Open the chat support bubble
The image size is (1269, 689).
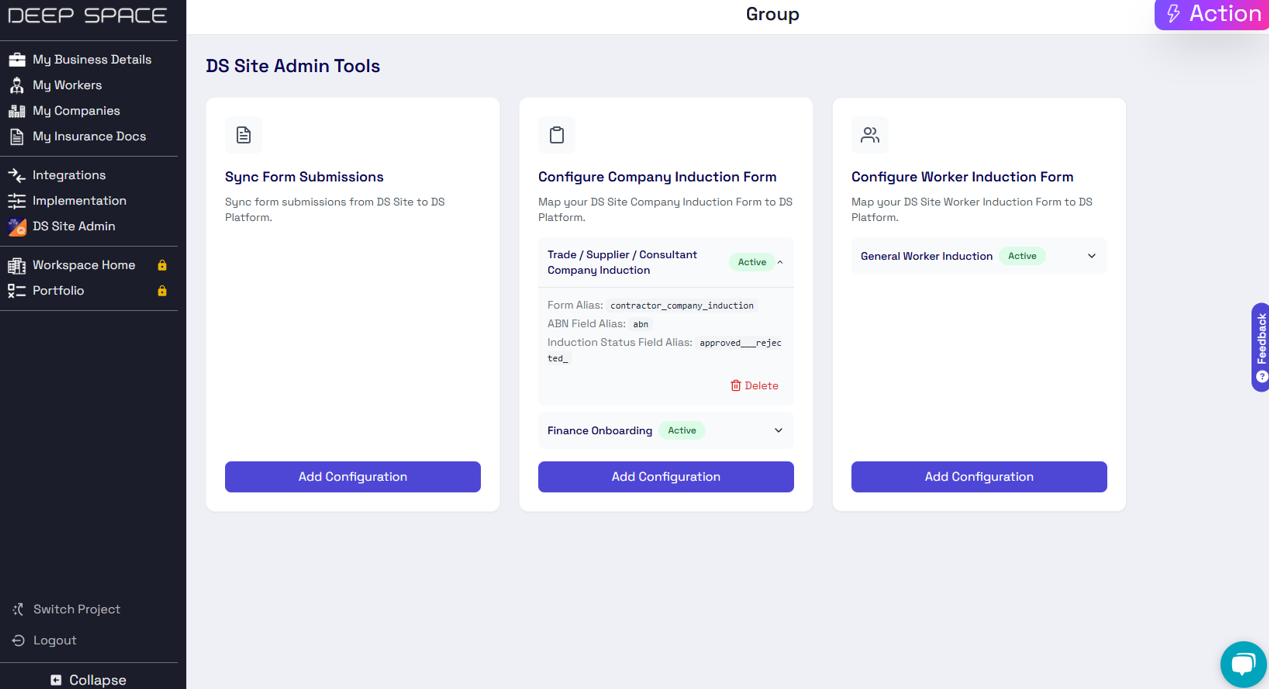pos(1243,664)
